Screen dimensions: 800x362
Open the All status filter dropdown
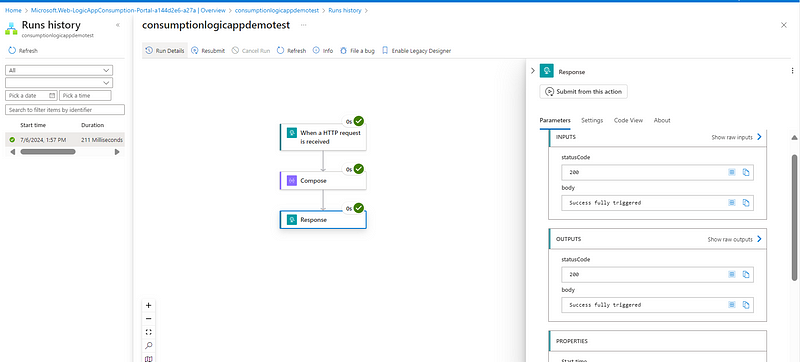pos(59,70)
